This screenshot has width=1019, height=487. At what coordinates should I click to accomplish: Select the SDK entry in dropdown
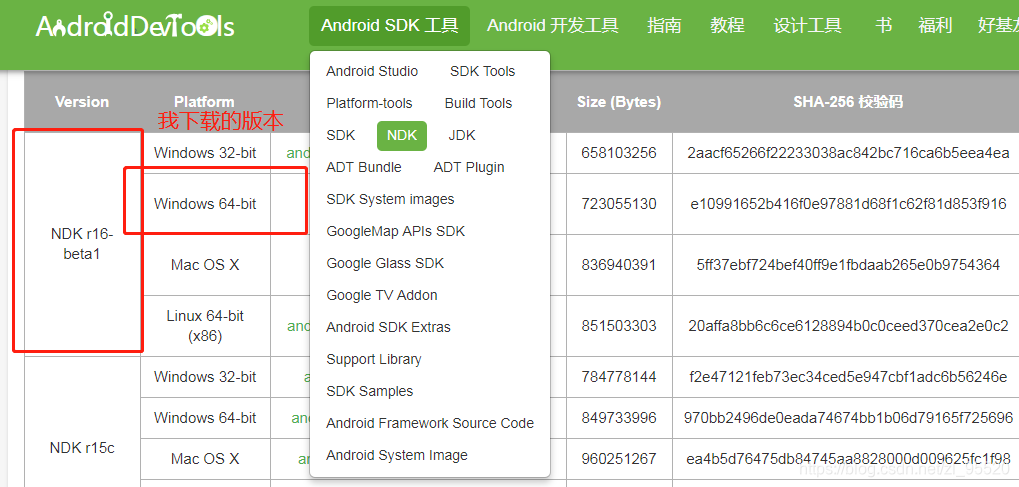point(341,135)
